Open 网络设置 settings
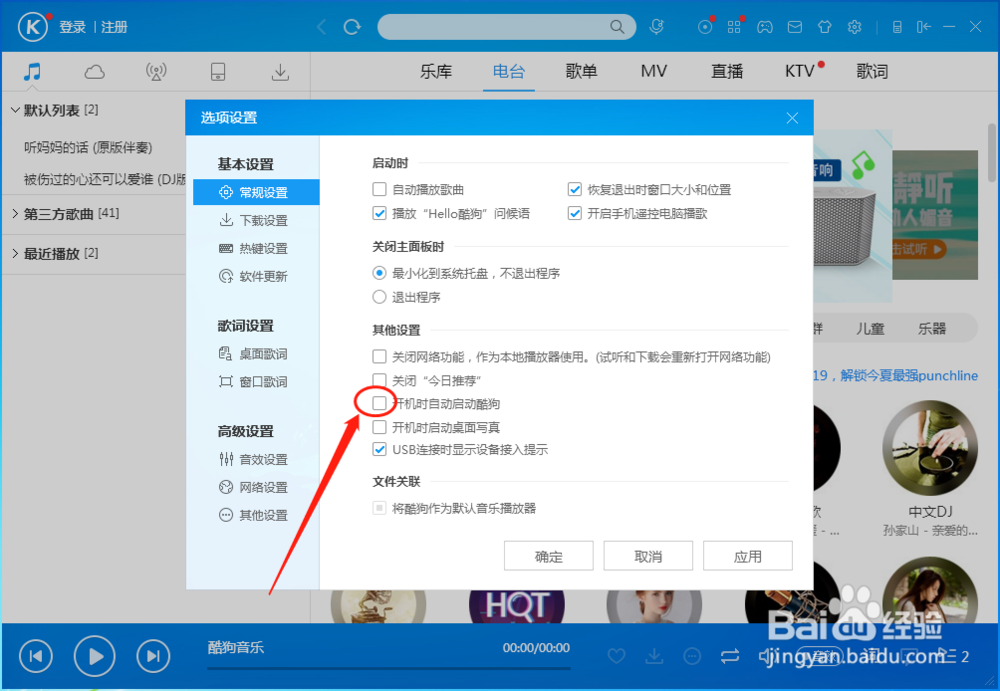This screenshot has height=691, width=1000. point(256,487)
